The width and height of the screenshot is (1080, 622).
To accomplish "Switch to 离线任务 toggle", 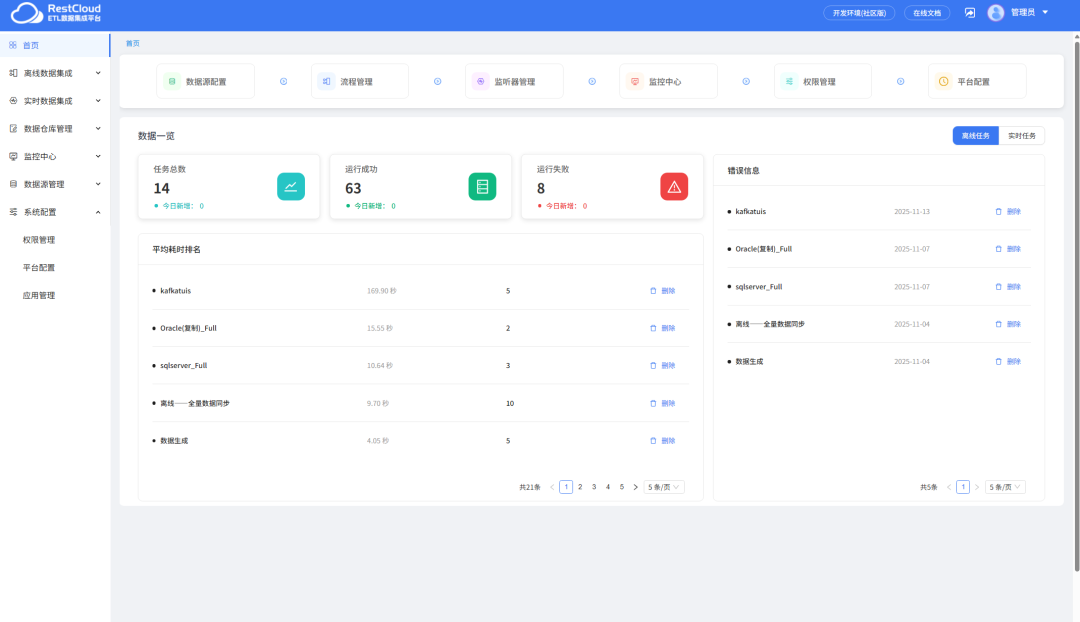I will tap(975, 136).
